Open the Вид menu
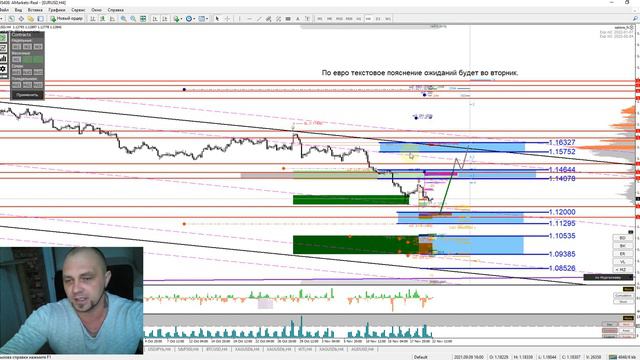Viewport: 640px width, 360px height. (x=18, y=10)
